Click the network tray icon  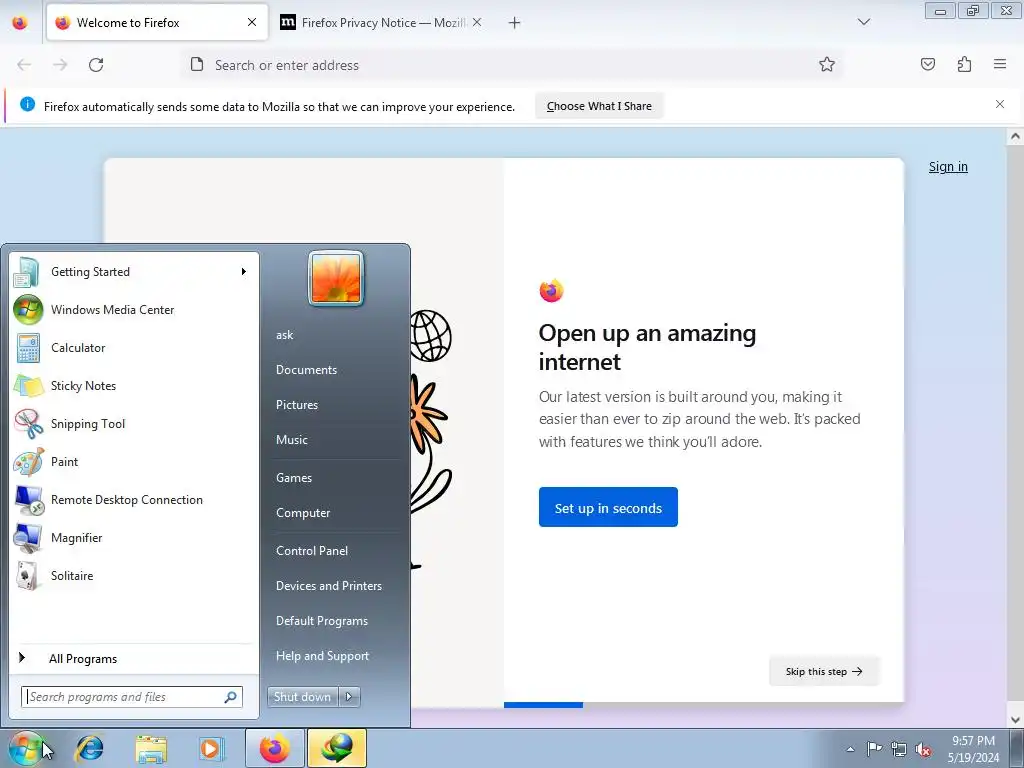[899, 749]
